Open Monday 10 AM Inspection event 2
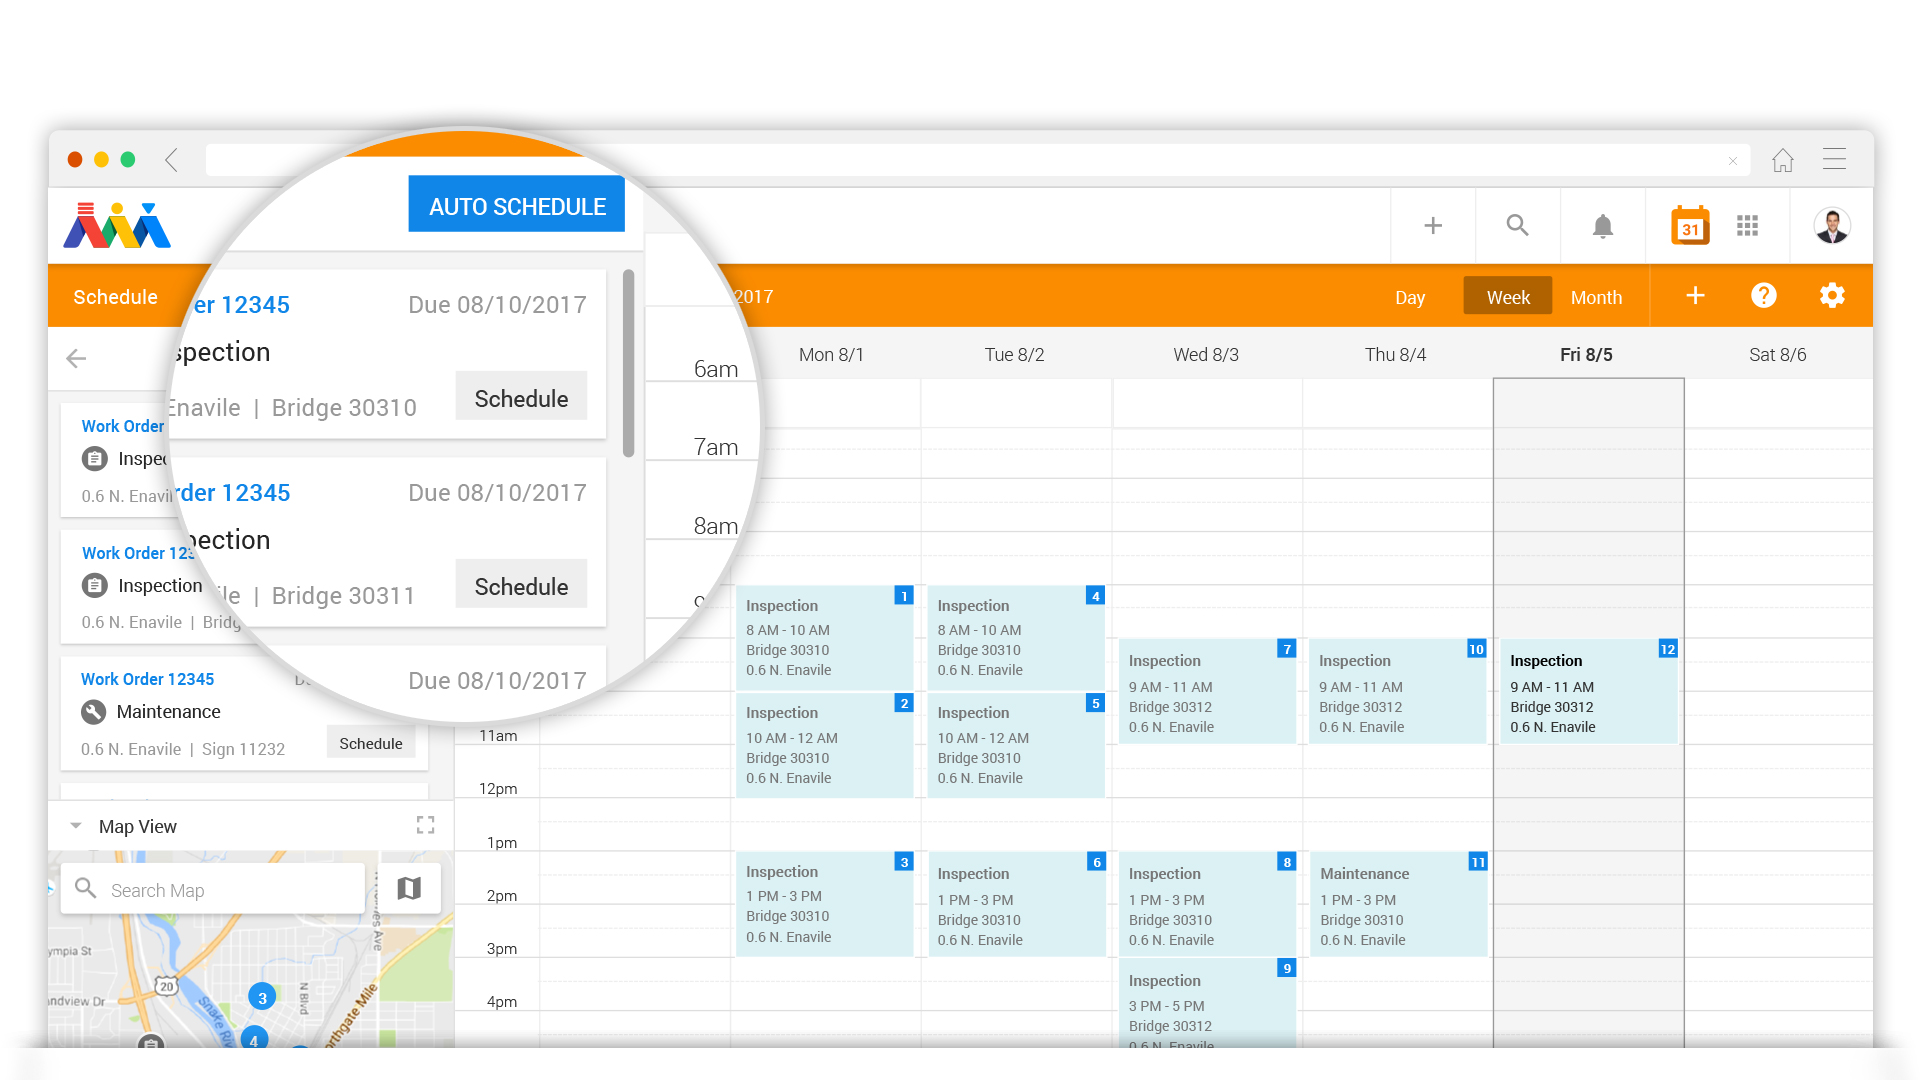1920x1080 pixels. pyautogui.click(x=824, y=745)
